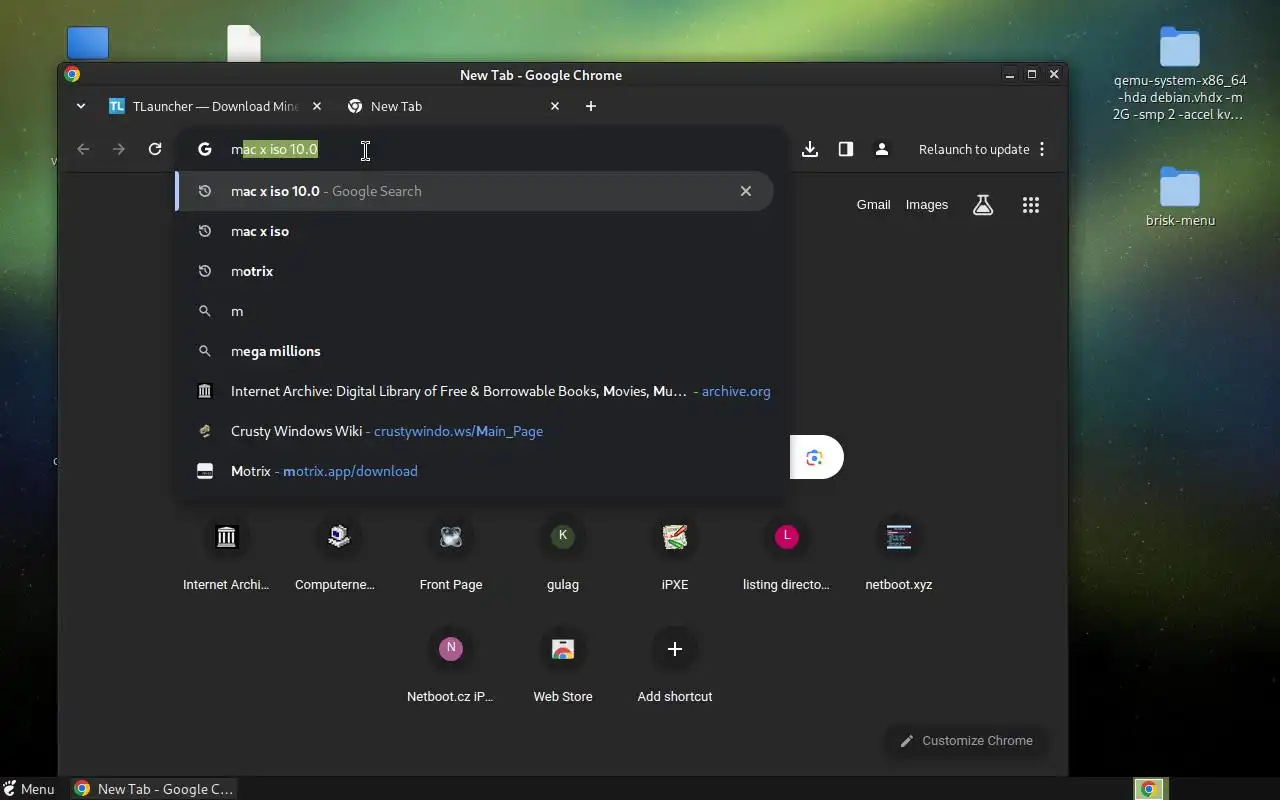Image resolution: width=1280 pixels, height=800 pixels.
Task: Click the Images link
Action: pos(926,205)
